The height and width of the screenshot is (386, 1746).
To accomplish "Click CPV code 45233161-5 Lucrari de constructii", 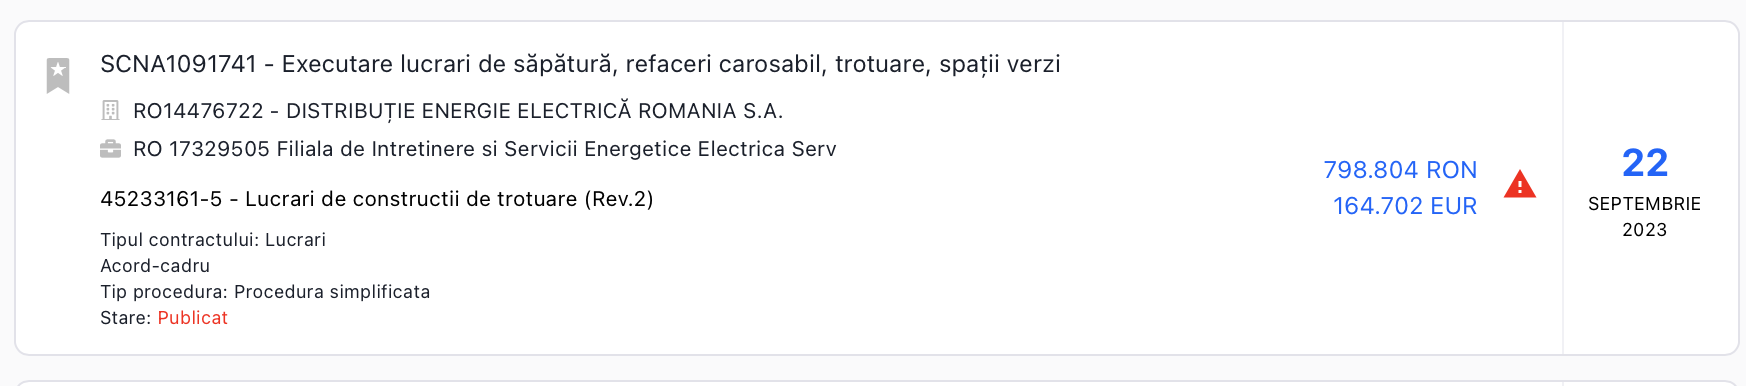I will pyautogui.click(x=377, y=199).
